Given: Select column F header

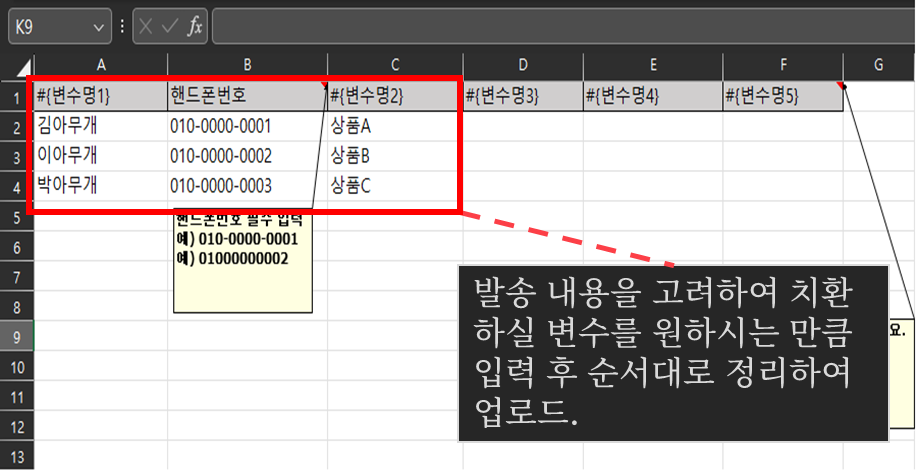Looking at the screenshot, I should (783, 65).
